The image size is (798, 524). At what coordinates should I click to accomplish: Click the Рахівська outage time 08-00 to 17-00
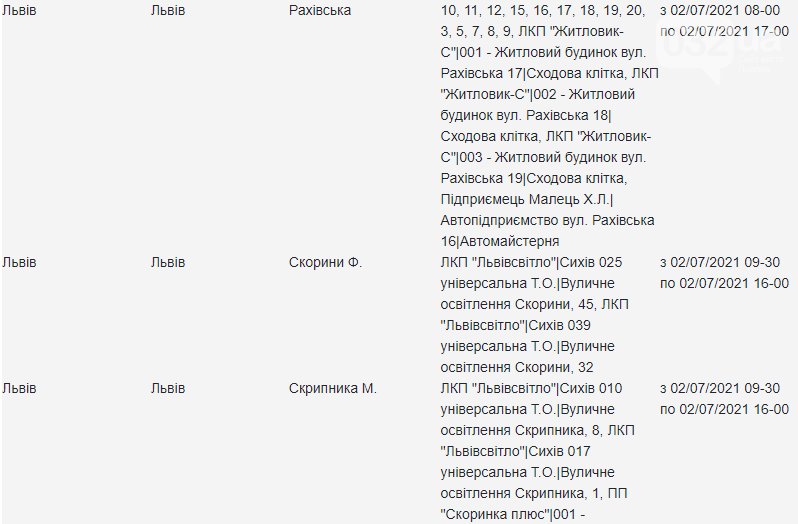click(724, 21)
